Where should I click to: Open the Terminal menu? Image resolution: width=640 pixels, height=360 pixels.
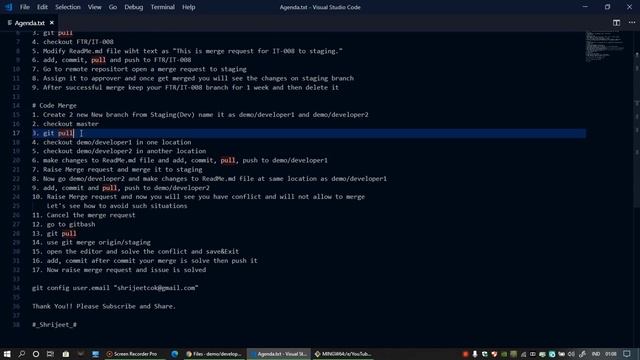pyautogui.click(x=162, y=7)
